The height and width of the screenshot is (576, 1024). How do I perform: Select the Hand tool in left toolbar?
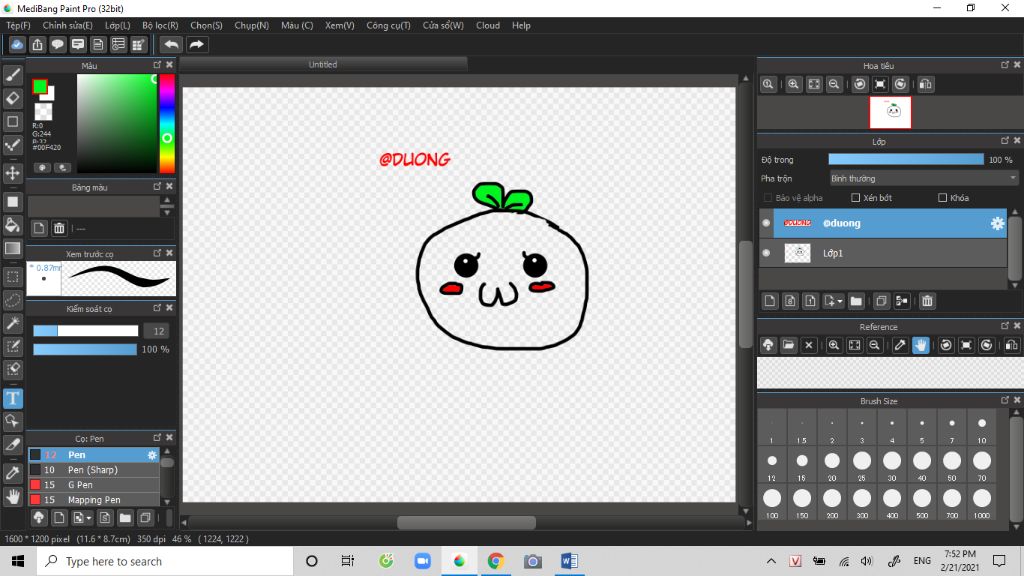(x=12, y=497)
